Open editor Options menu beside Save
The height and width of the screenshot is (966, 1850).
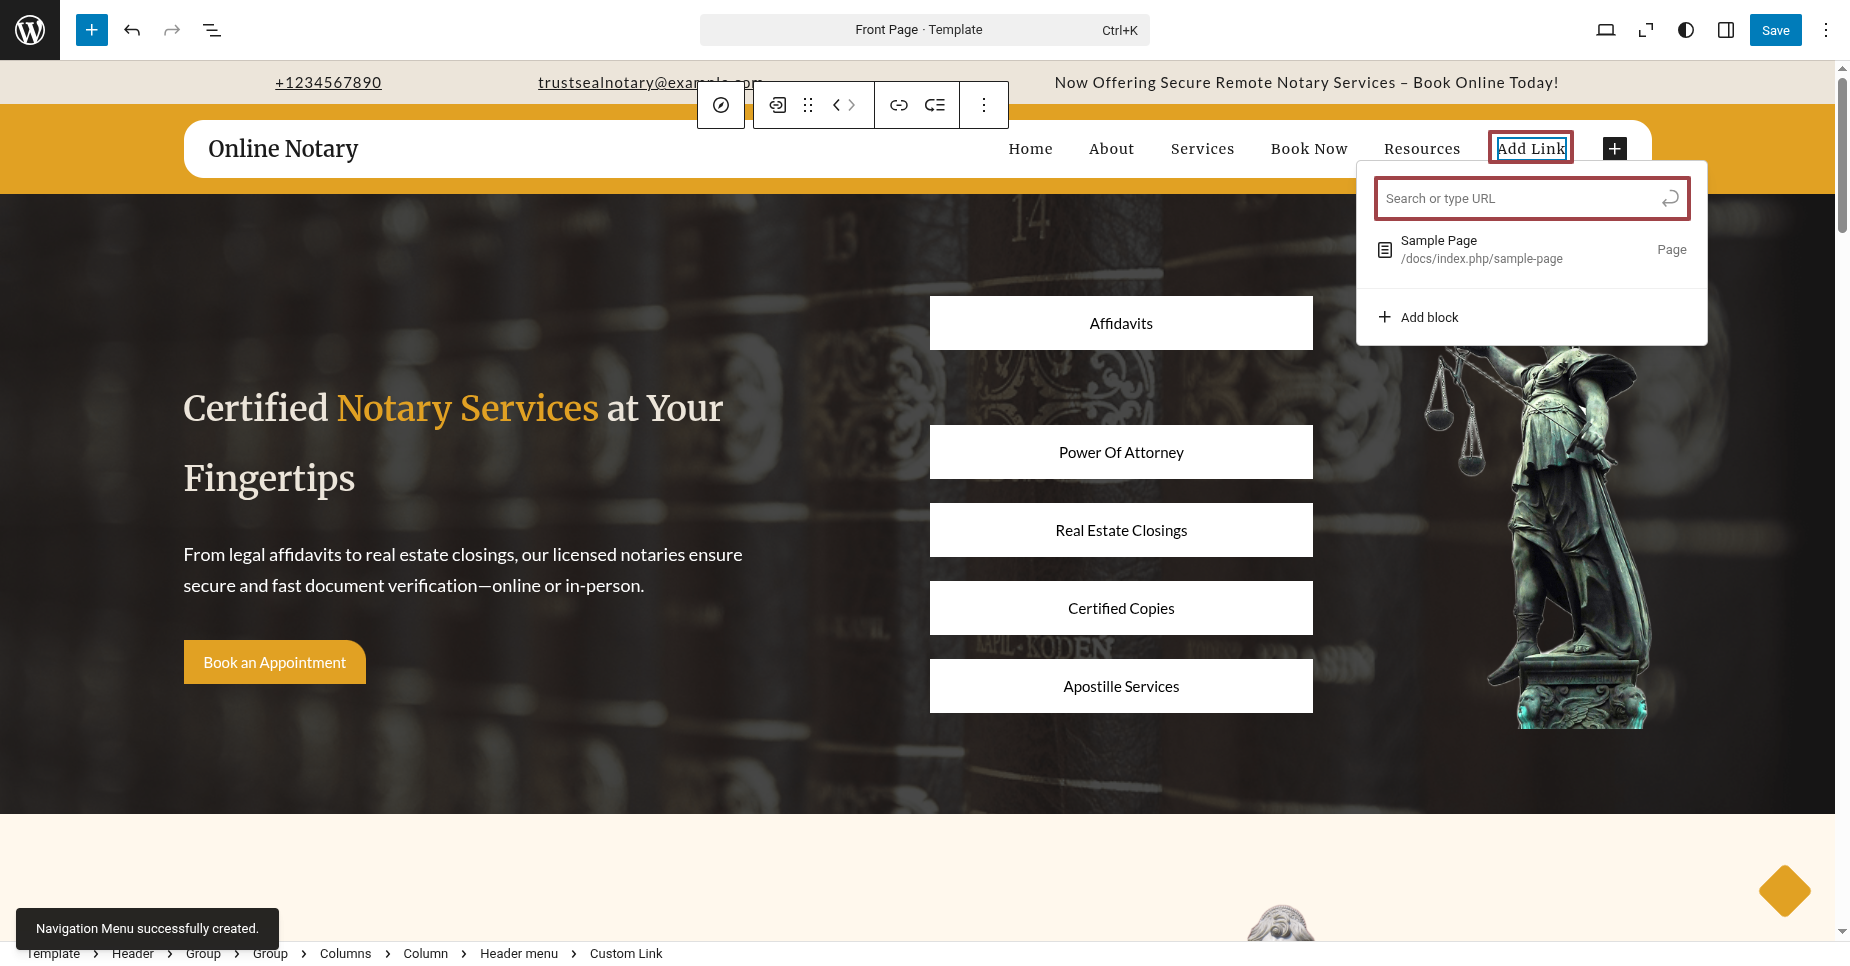click(1826, 30)
